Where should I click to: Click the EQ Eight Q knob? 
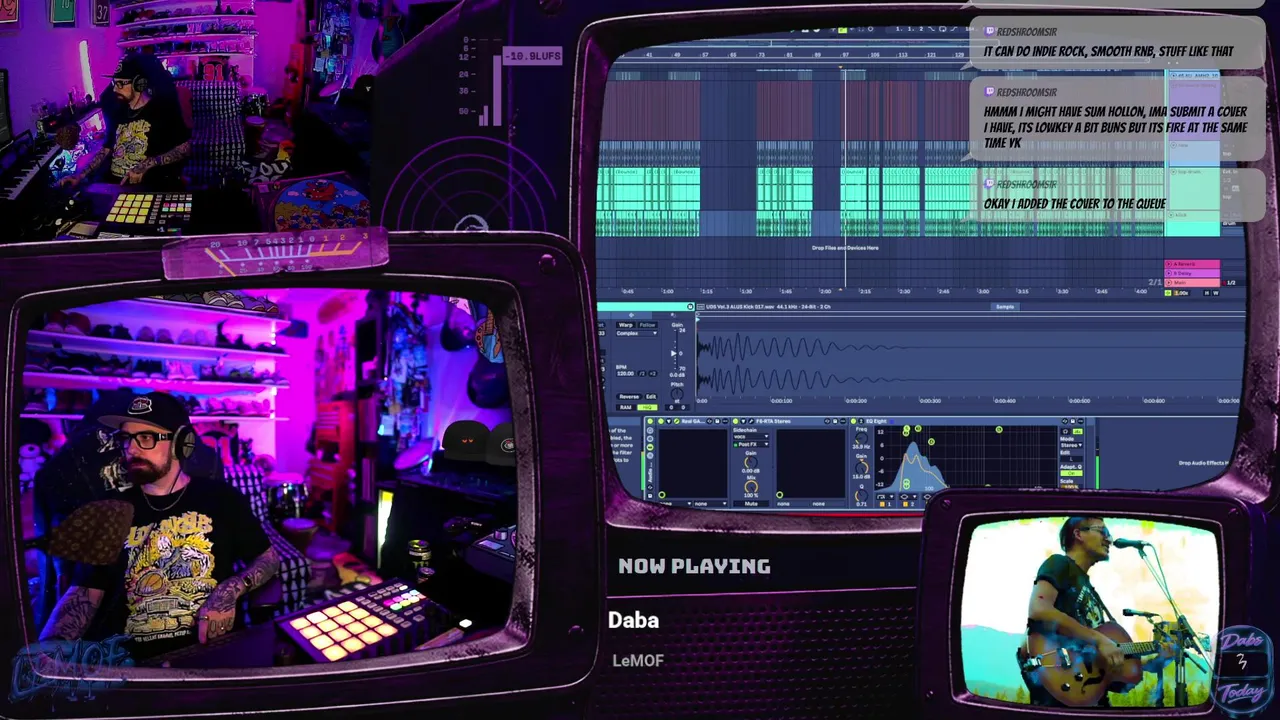tap(861, 495)
